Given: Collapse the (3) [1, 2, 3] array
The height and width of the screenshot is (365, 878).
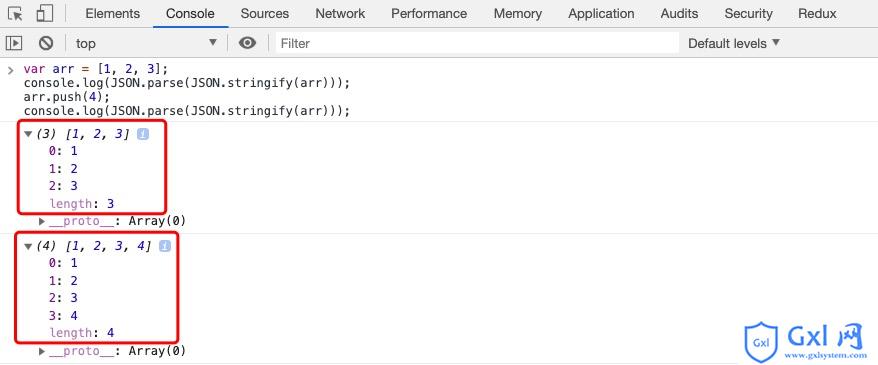Looking at the screenshot, I should [x=29, y=134].
